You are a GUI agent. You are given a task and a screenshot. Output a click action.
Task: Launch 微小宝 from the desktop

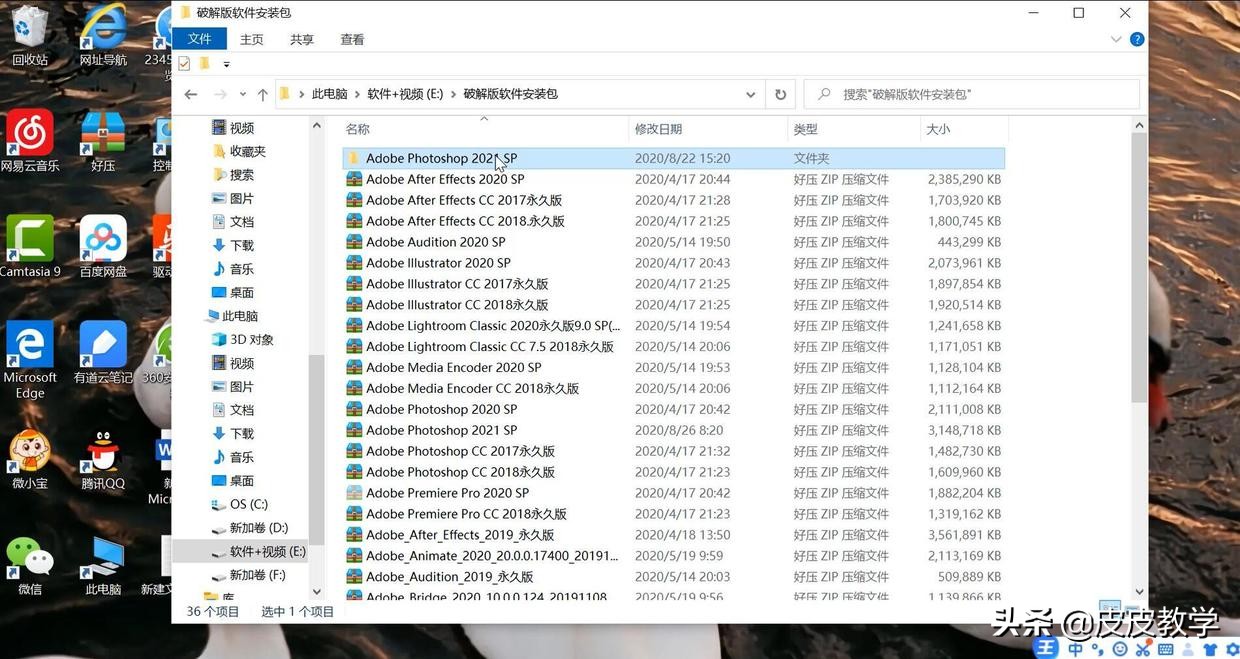[x=30, y=459]
